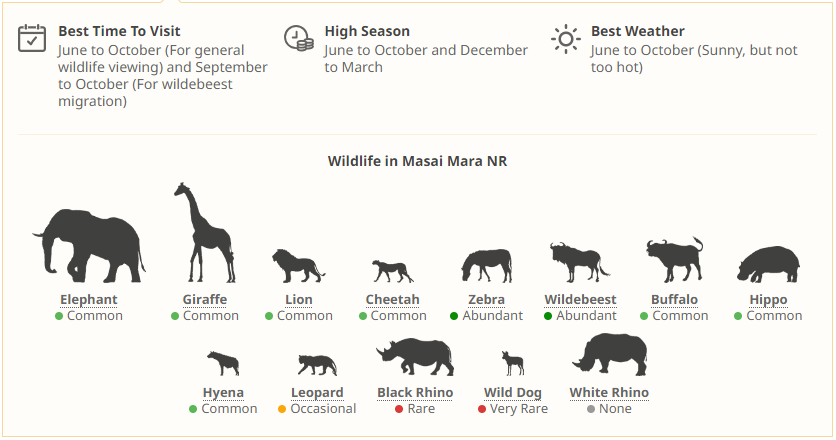Click the orange Occasional dot under Leopard
The width and height of the screenshot is (836, 440).
[282, 409]
